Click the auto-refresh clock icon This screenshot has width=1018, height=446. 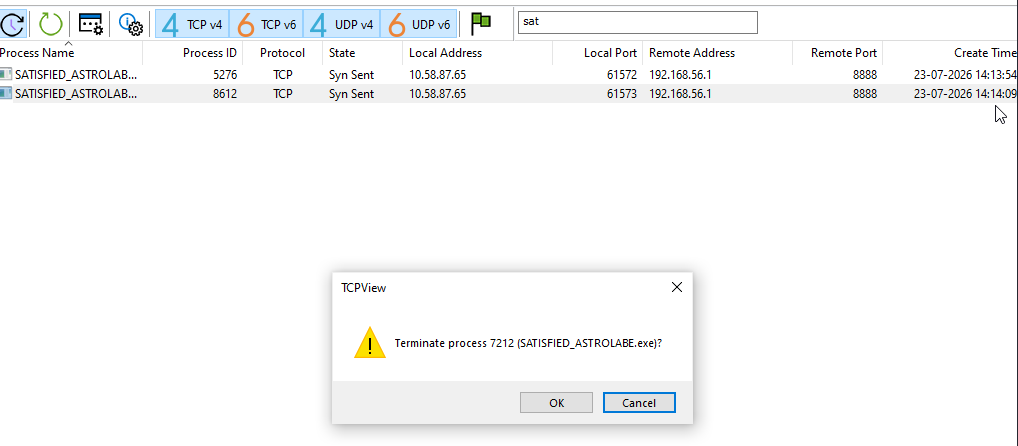tap(12, 24)
